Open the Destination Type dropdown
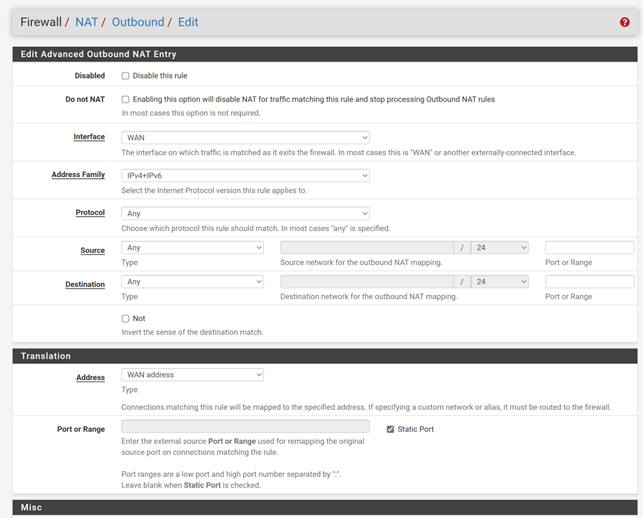This screenshot has height=518, width=643. (192, 282)
